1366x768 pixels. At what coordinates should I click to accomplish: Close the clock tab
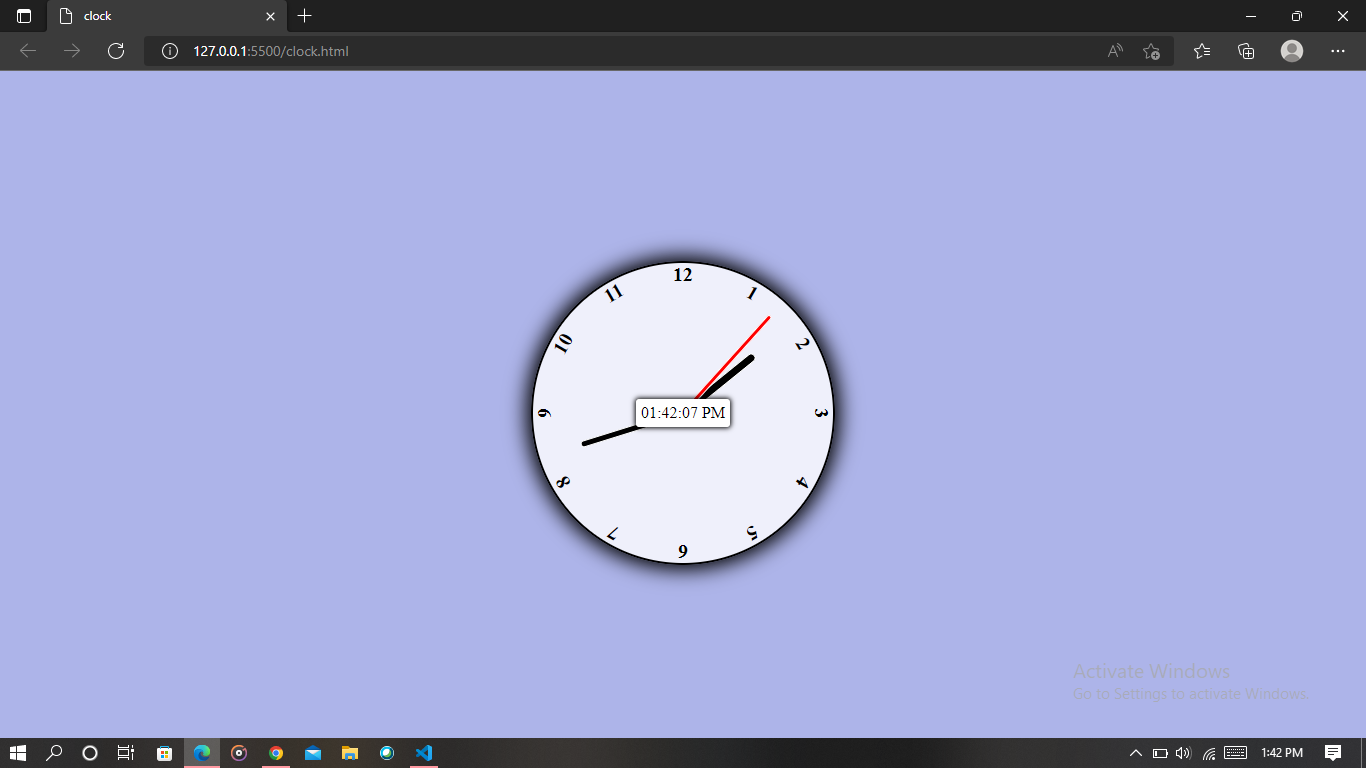pyautogui.click(x=270, y=16)
